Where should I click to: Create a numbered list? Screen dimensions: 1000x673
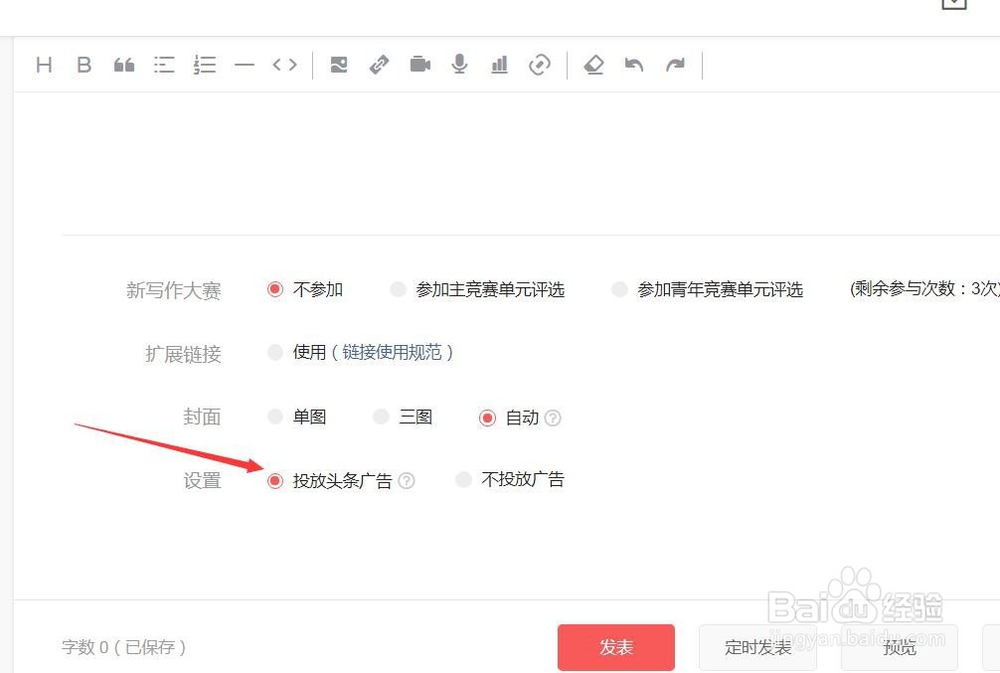coord(204,65)
